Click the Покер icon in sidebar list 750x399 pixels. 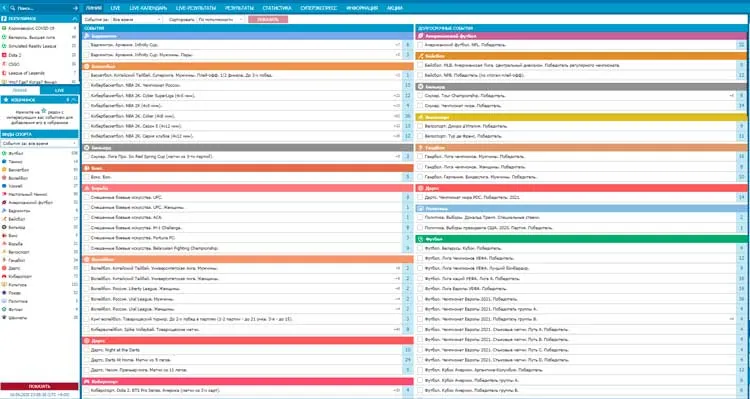click(x=4, y=292)
